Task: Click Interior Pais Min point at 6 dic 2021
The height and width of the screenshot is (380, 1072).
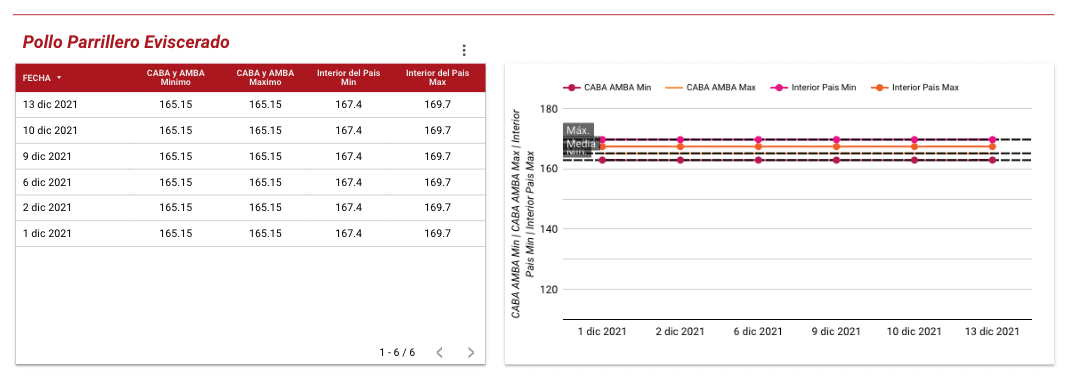Action: coord(758,139)
